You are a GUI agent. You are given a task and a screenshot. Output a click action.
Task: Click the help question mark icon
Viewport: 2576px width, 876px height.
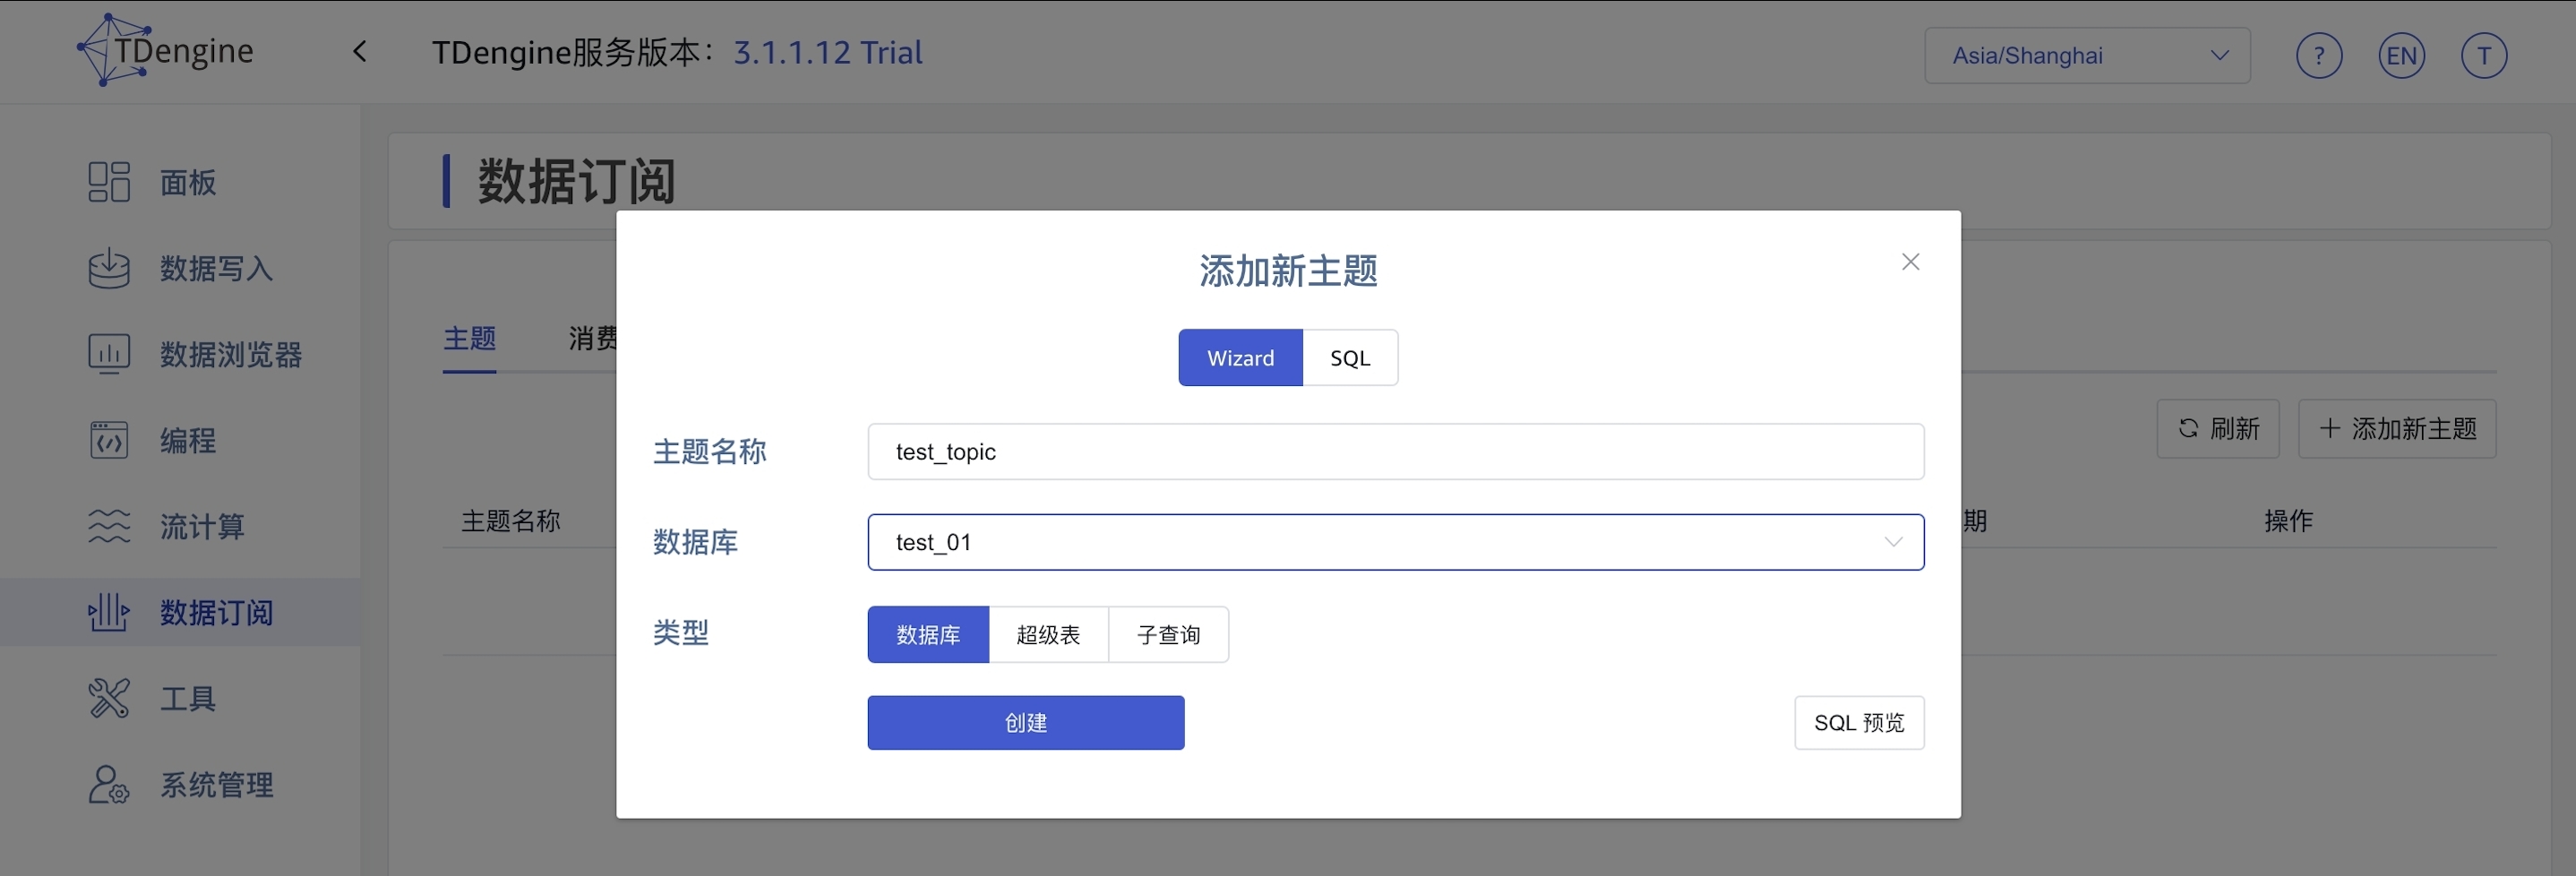(x=2318, y=56)
